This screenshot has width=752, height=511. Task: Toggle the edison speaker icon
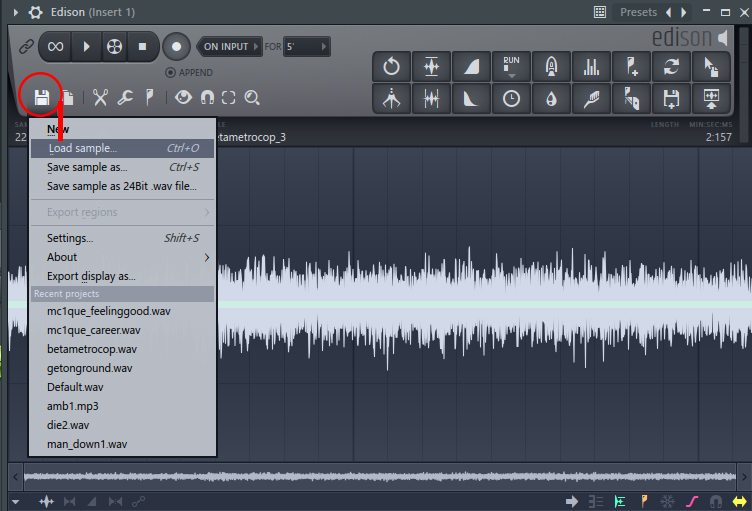723,37
